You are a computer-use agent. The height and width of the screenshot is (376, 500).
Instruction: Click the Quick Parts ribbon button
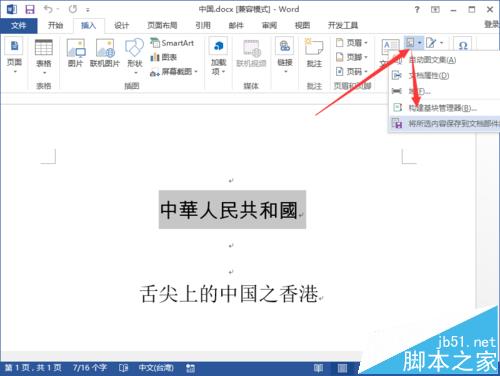tap(414, 43)
